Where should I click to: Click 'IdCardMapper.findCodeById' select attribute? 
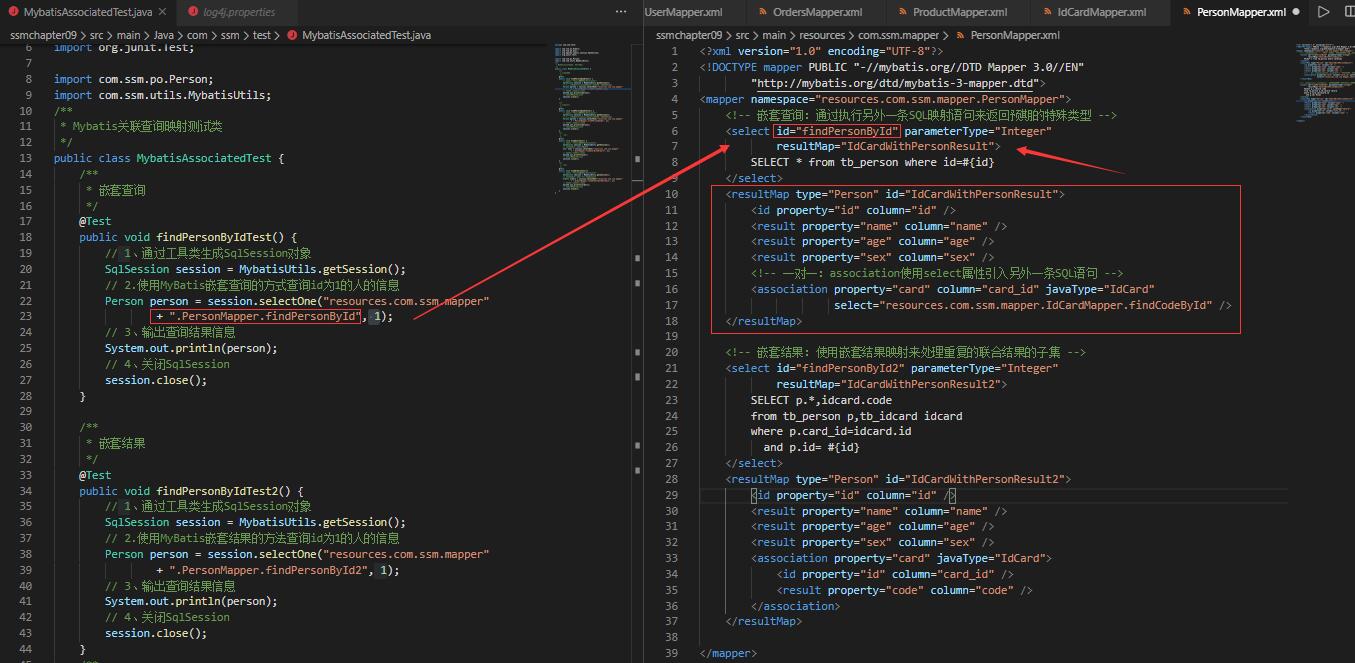click(x=1046, y=305)
